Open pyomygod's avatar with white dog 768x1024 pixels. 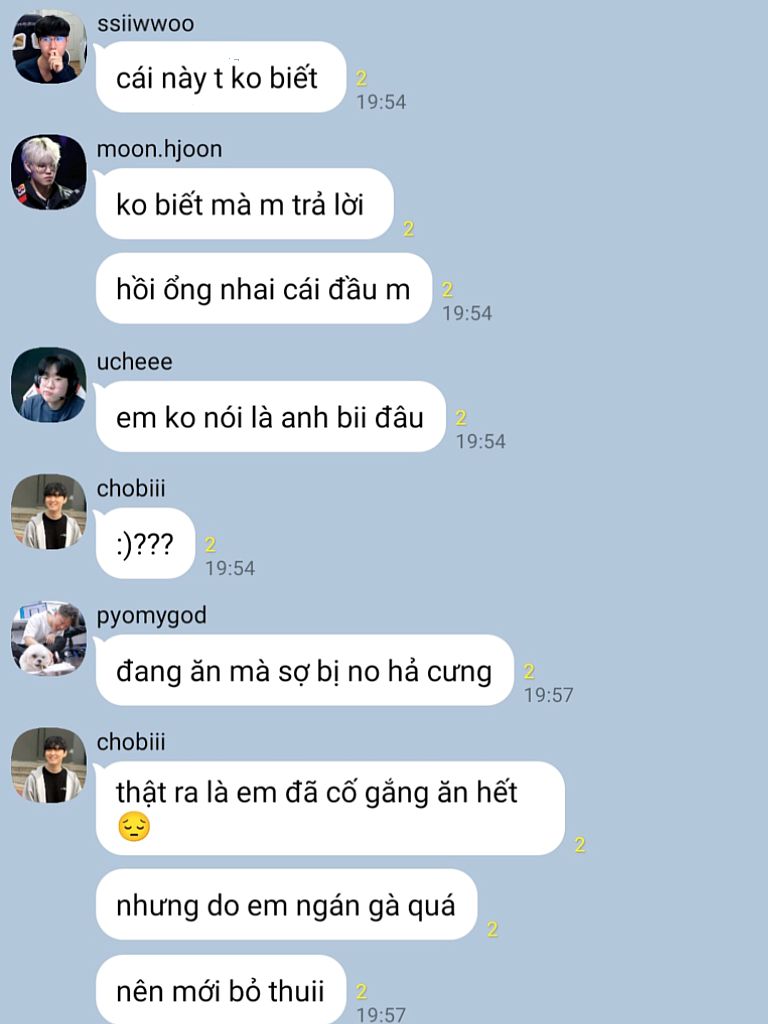[49, 639]
